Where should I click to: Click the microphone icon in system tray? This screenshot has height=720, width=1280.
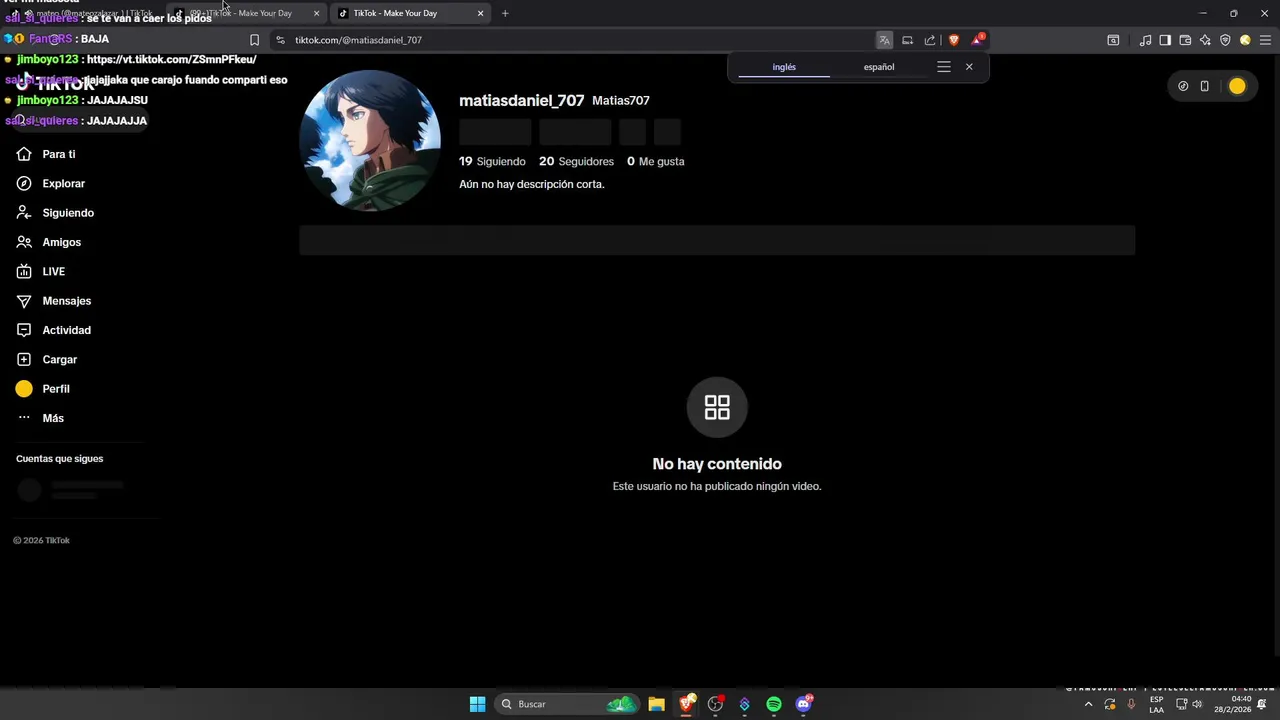[x=1131, y=704]
